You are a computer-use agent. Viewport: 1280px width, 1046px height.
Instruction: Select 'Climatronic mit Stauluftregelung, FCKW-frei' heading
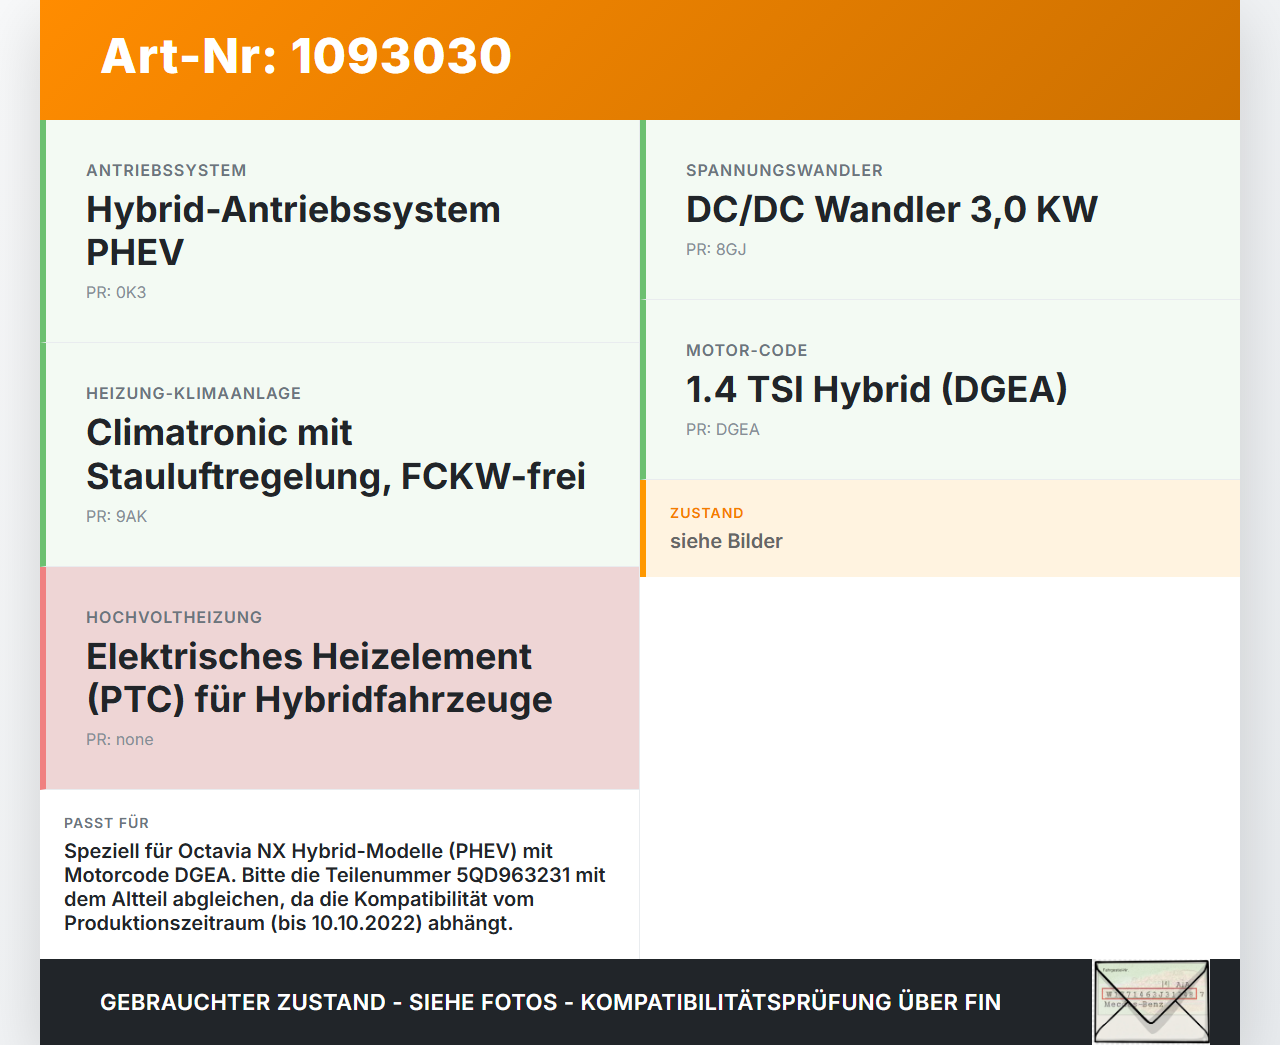336,454
